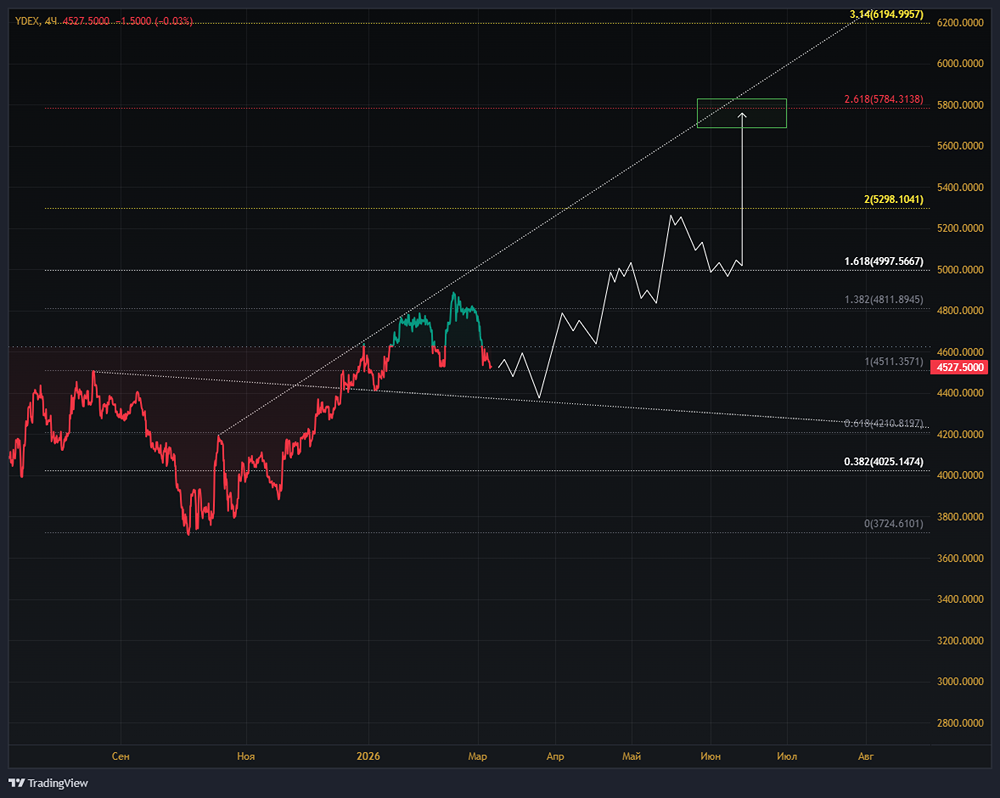Viewport: 1000px width, 798px height.
Task: Click the 6000.0000 price axis label
Action: [x=960, y=64]
